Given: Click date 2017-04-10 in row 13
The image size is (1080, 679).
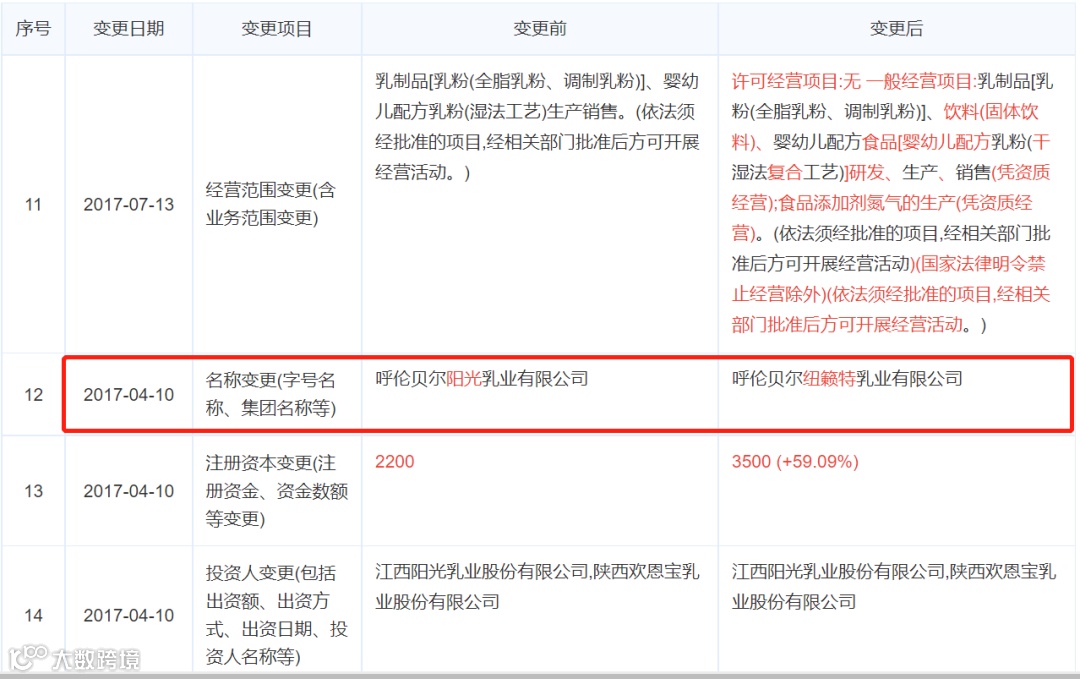Looking at the screenshot, I should tap(129, 491).
